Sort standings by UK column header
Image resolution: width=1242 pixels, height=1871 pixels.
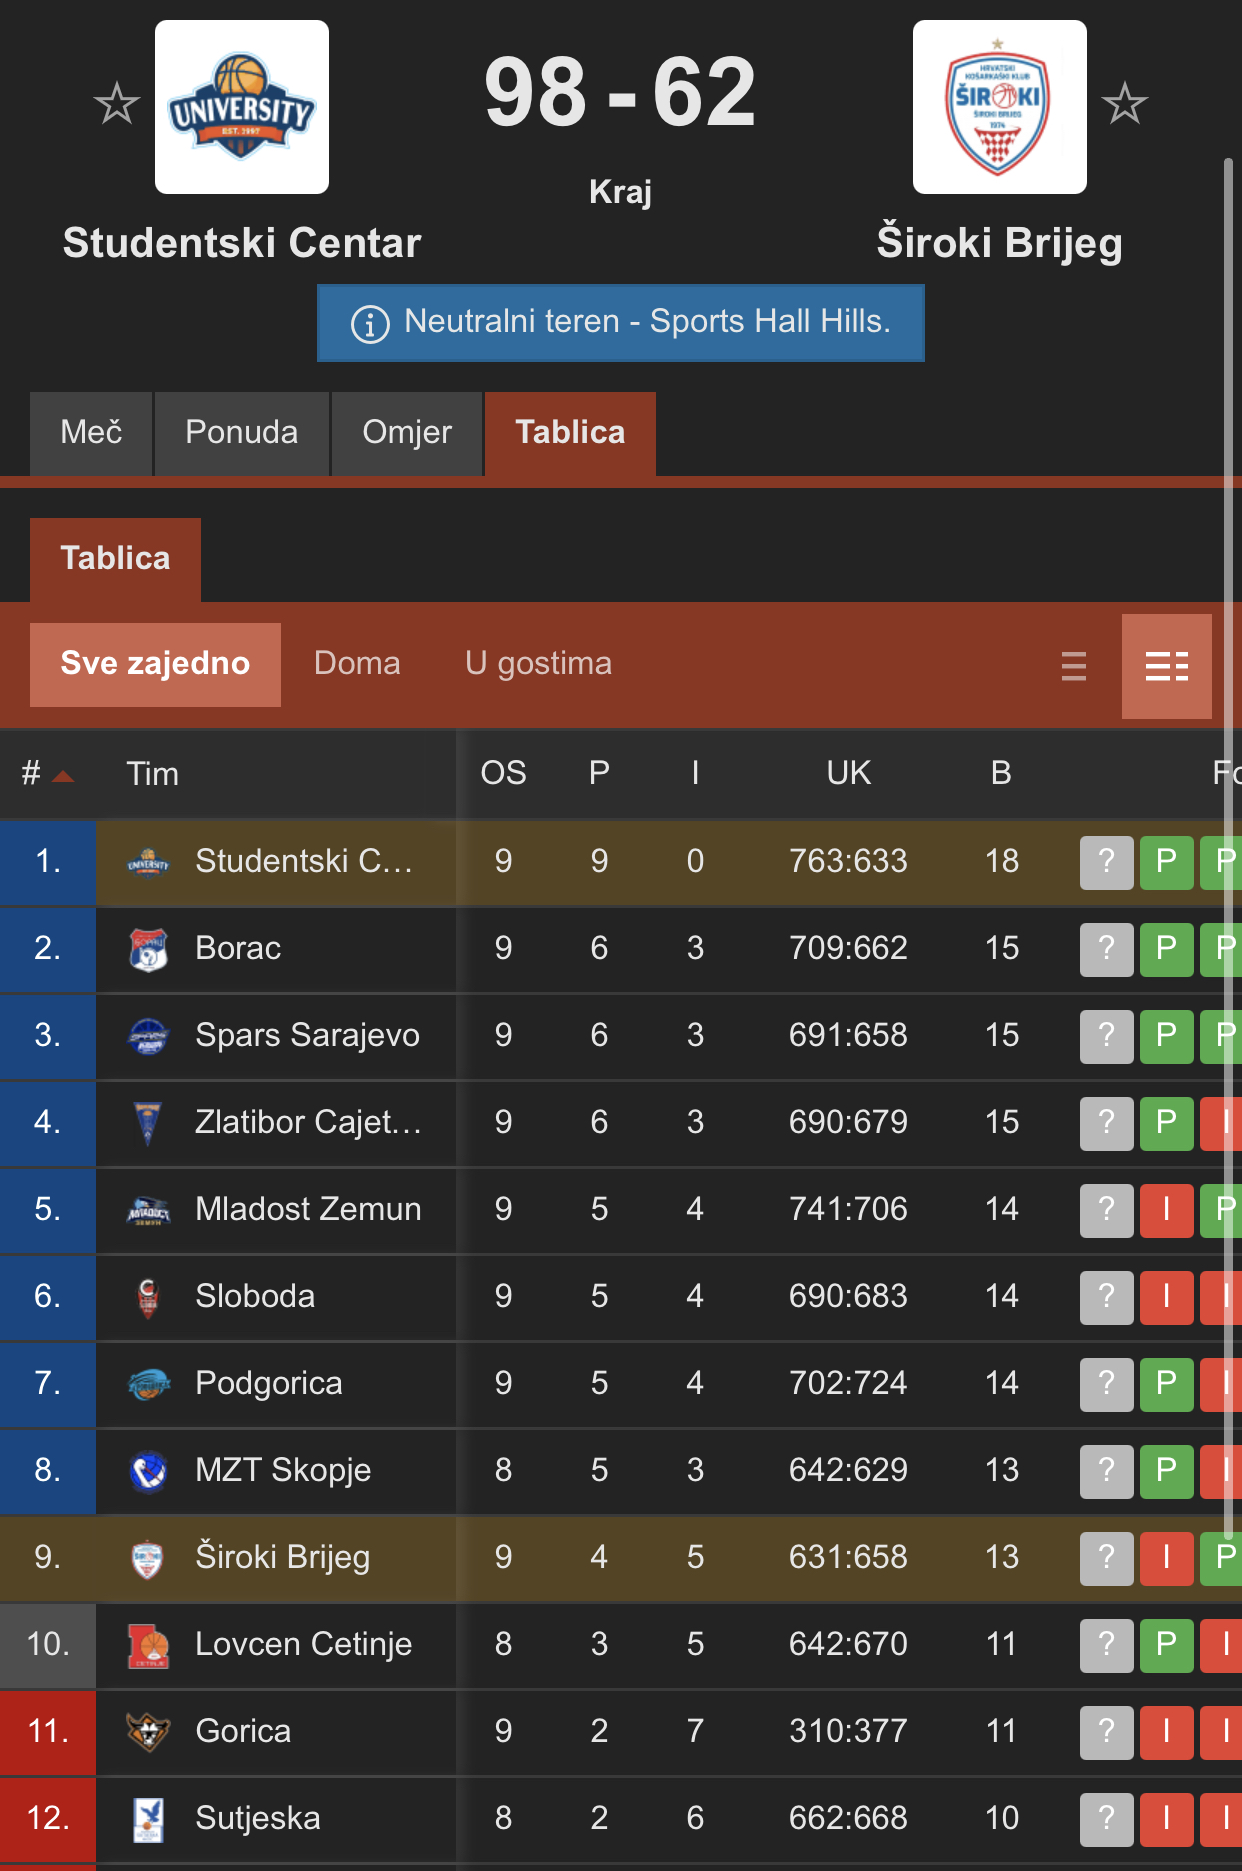[849, 773]
